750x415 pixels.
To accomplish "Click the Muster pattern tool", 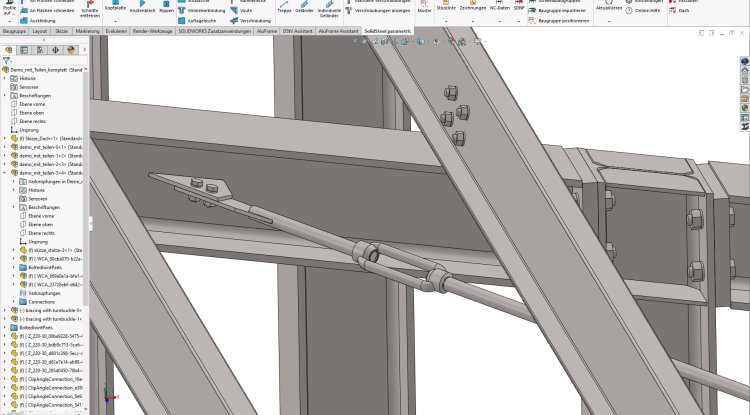I will coord(424,7).
